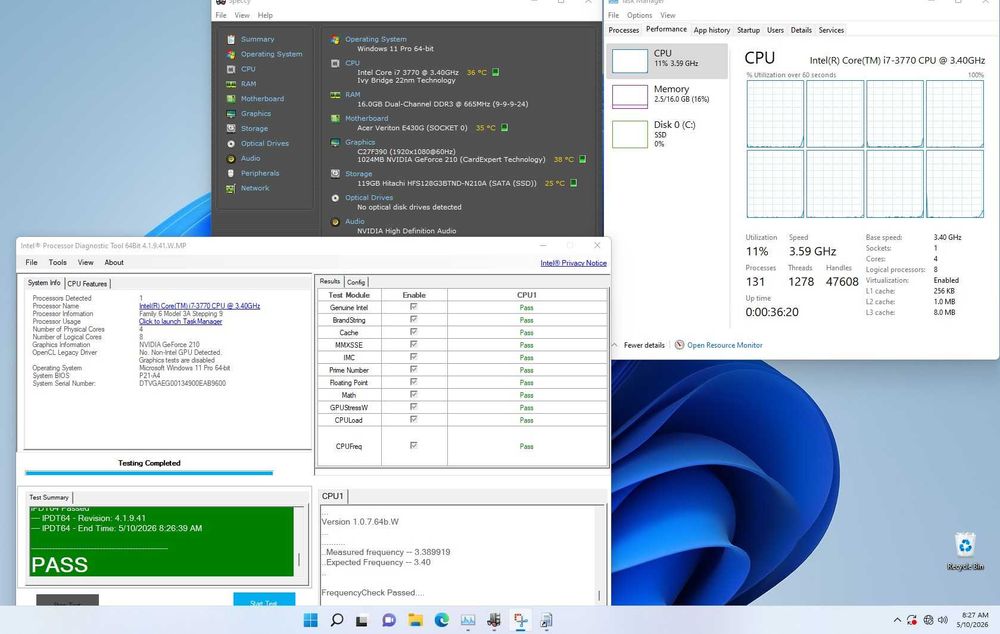Switch to Task Manager via taskbar icon

click(x=467, y=620)
